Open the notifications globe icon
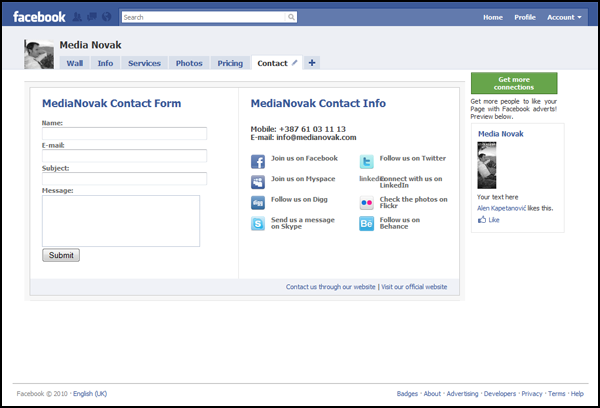The height and width of the screenshot is (408, 600). (x=107, y=17)
